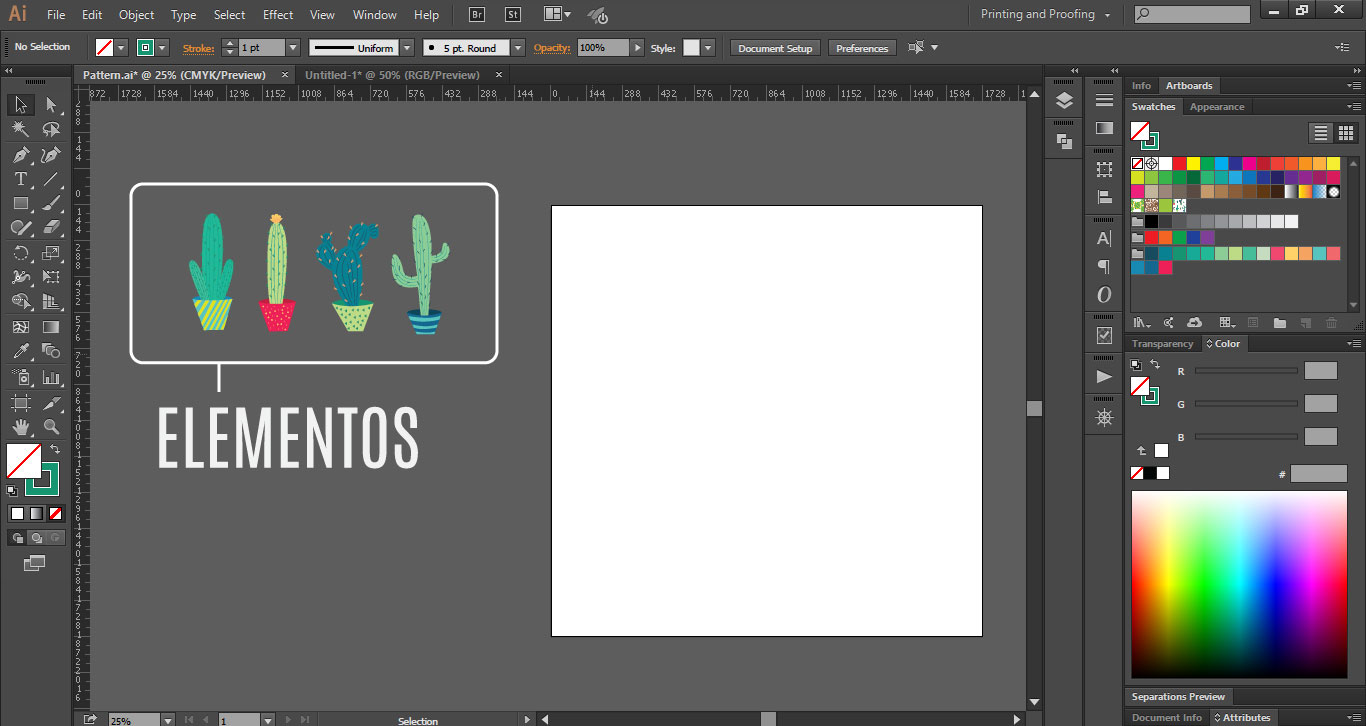Open the Effect menu
The height and width of the screenshot is (726, 1366).
coord(278,15)
